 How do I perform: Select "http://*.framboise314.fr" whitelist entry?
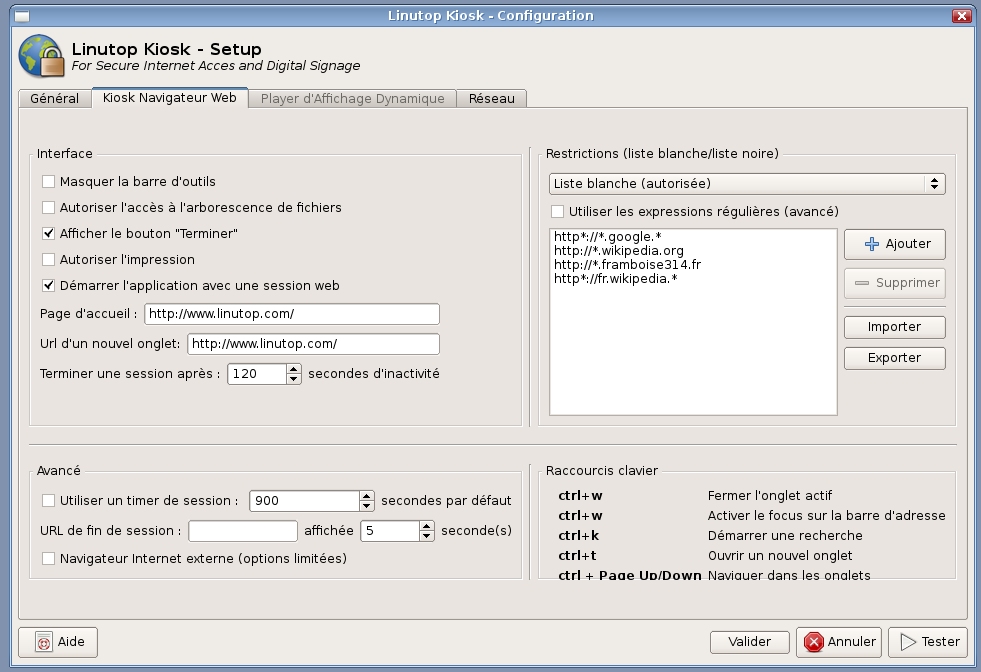tap(628, 265)
